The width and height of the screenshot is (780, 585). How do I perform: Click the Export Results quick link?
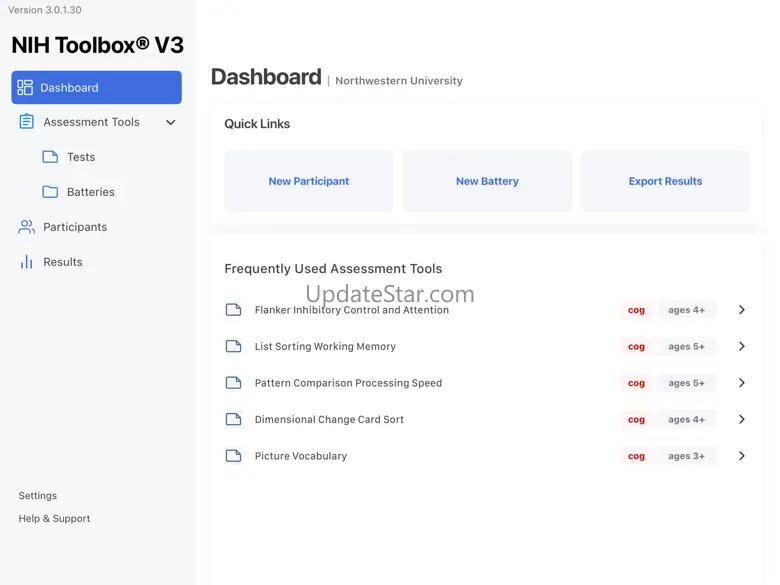click(x=665, y=181)
